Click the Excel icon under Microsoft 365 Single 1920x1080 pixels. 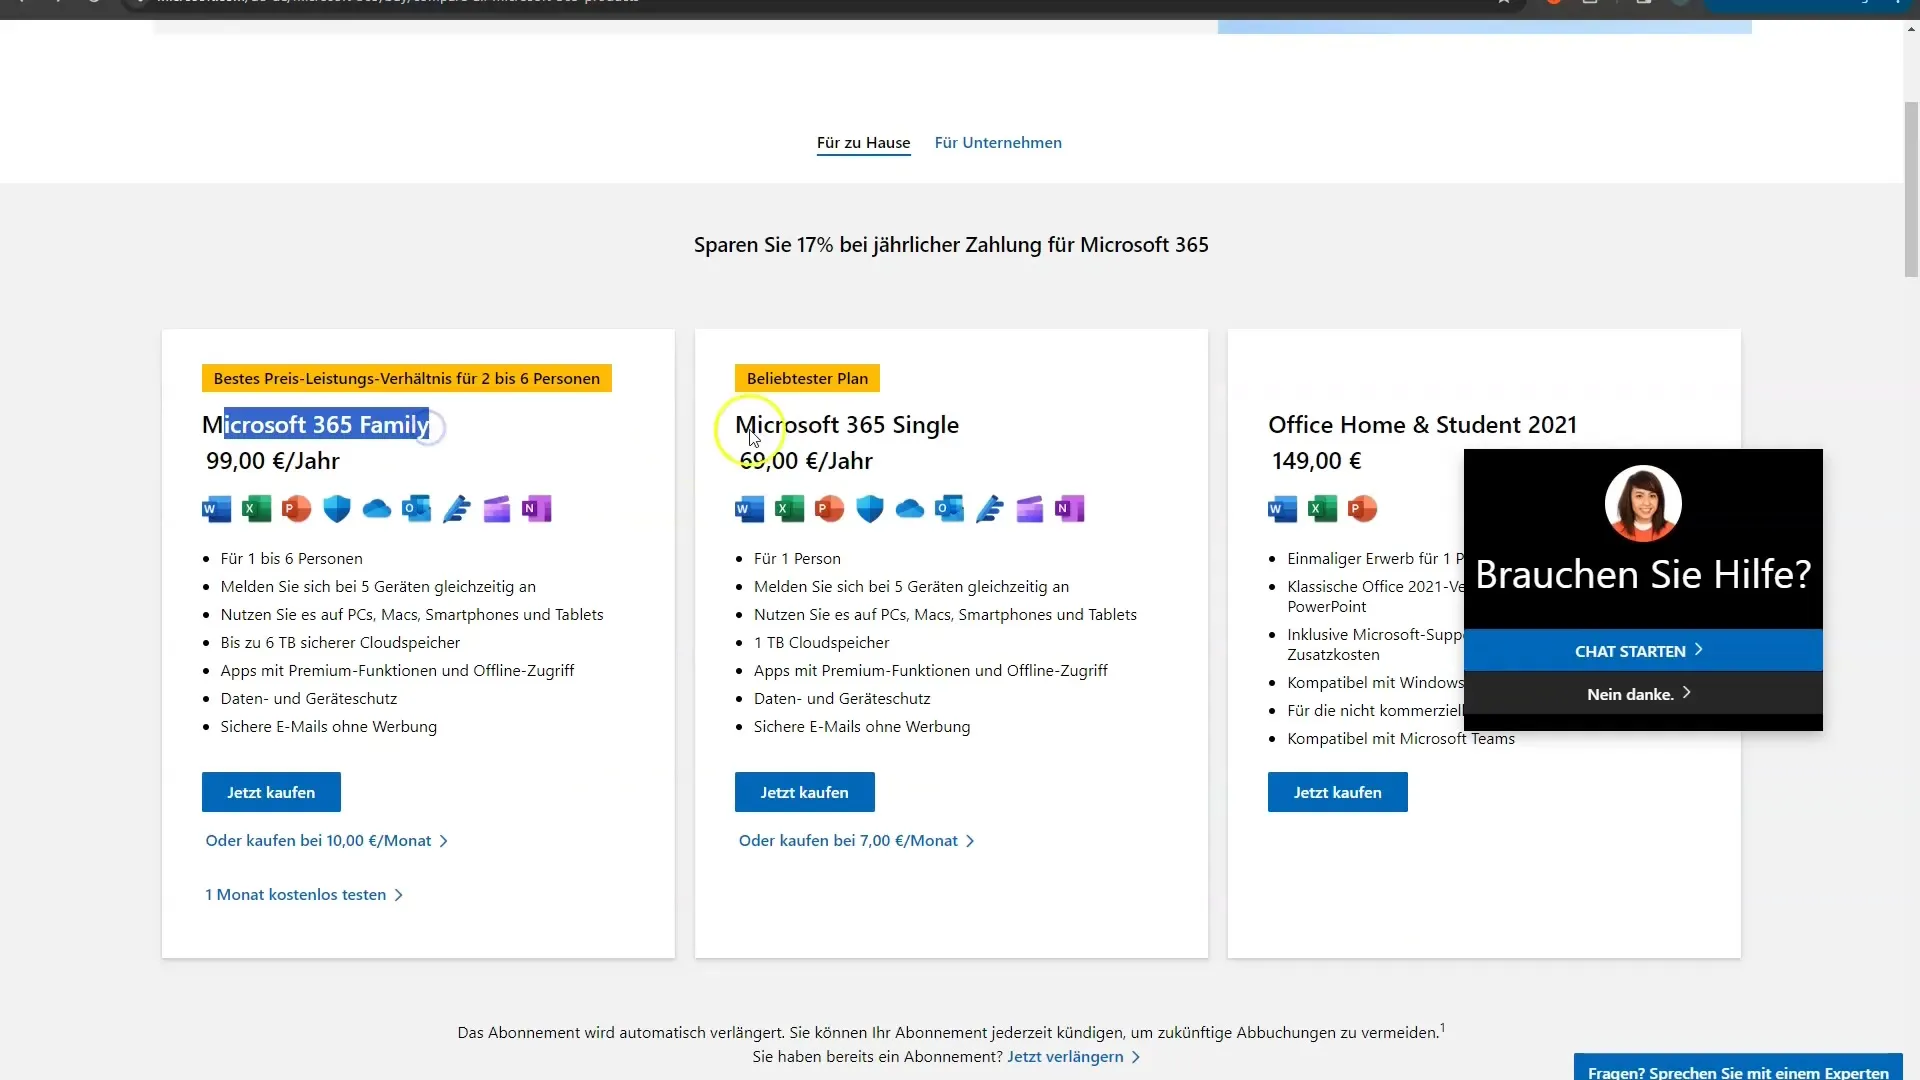(x=789, y=509)
